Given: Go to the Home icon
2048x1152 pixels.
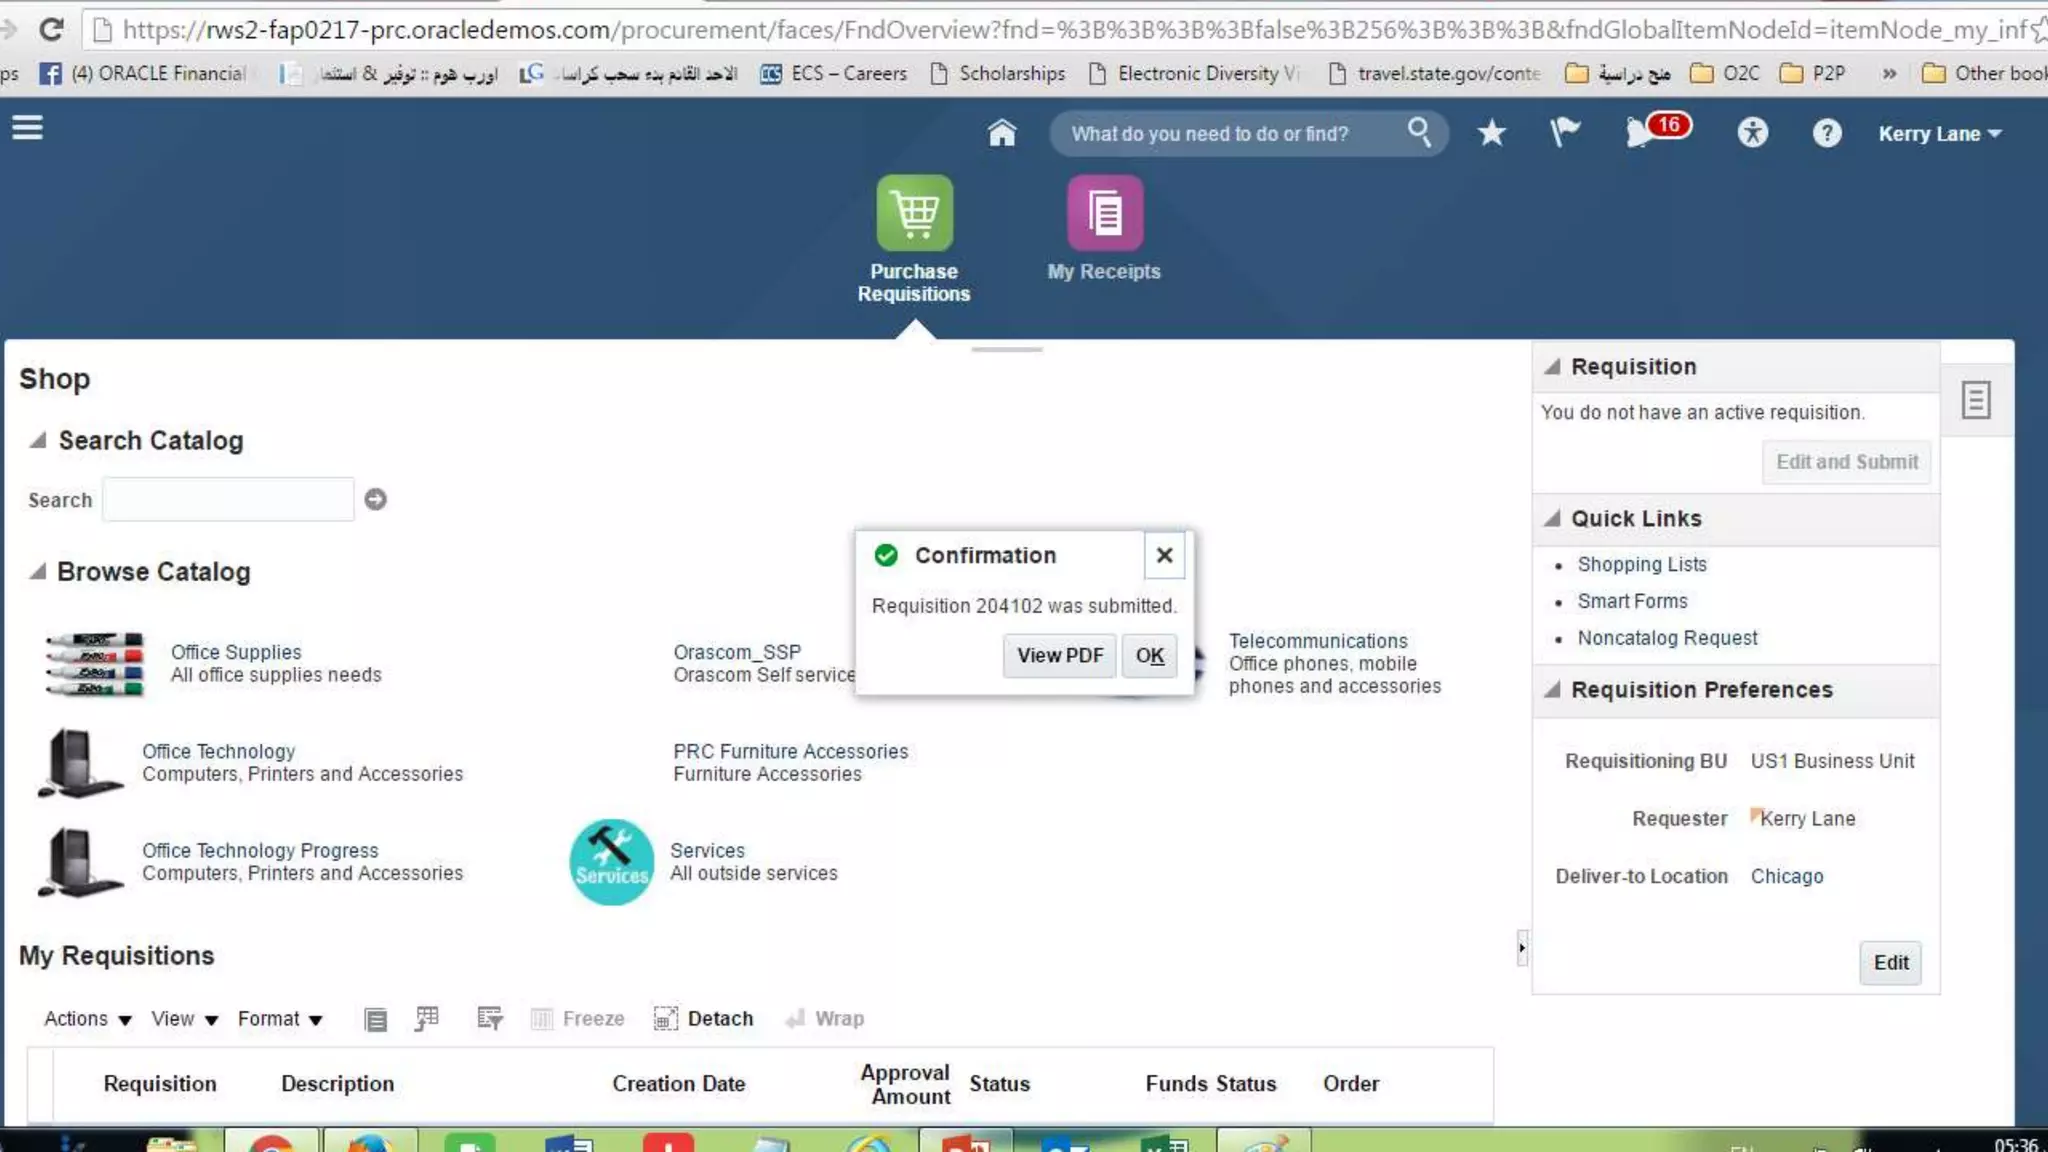Looking at the screenshot, I should click(1001, 133).
